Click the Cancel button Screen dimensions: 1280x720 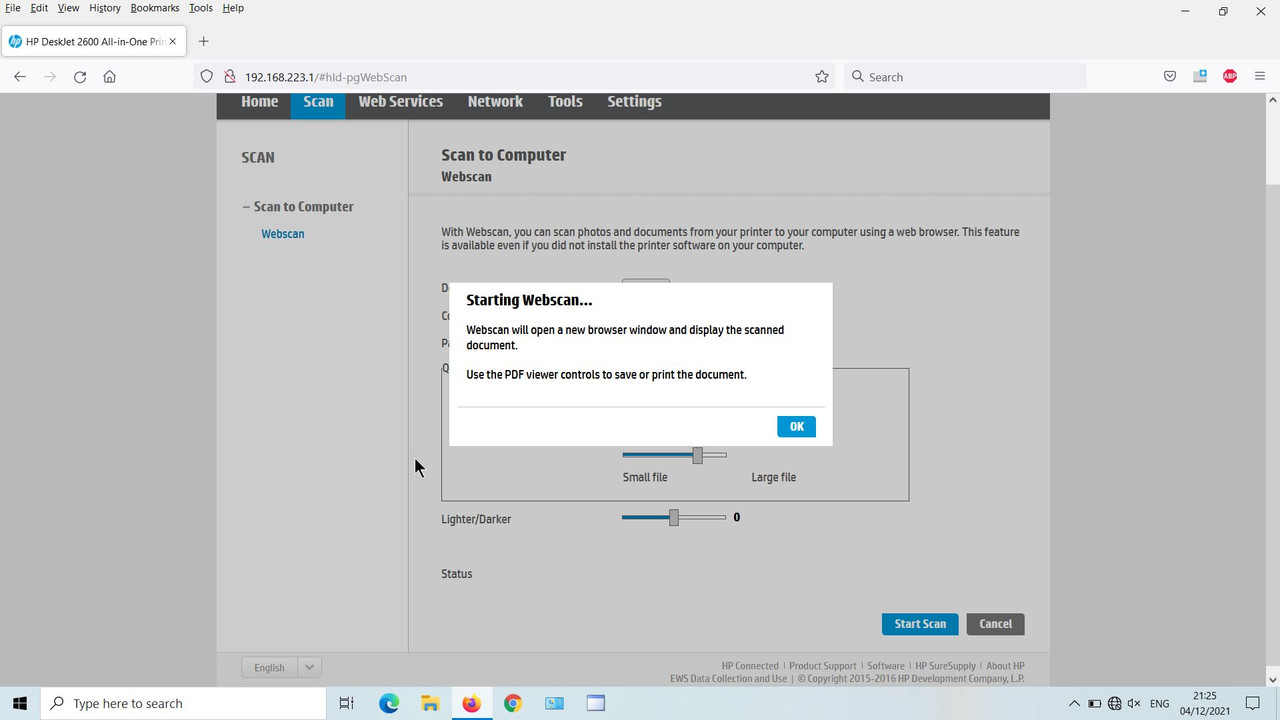coord(995,624)
